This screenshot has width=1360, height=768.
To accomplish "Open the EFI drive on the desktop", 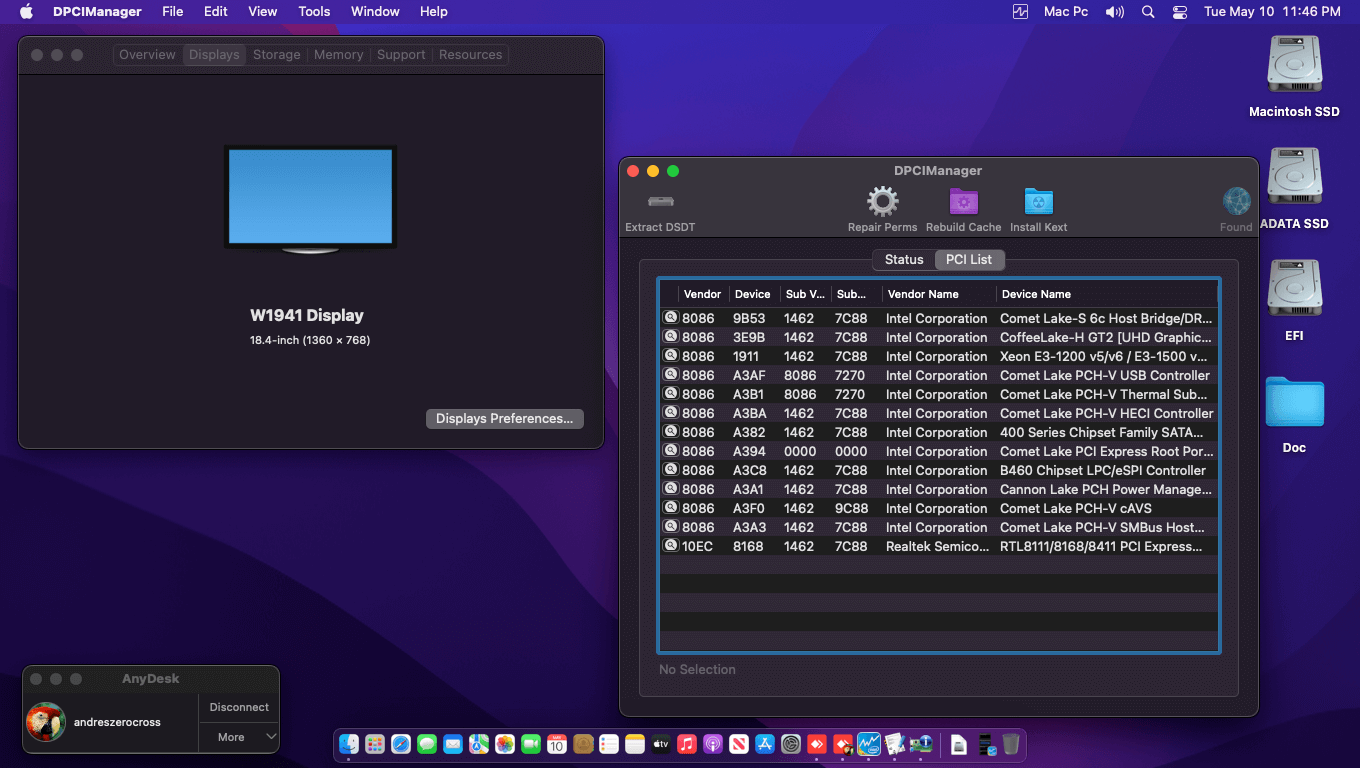I will pos(1294,289).
